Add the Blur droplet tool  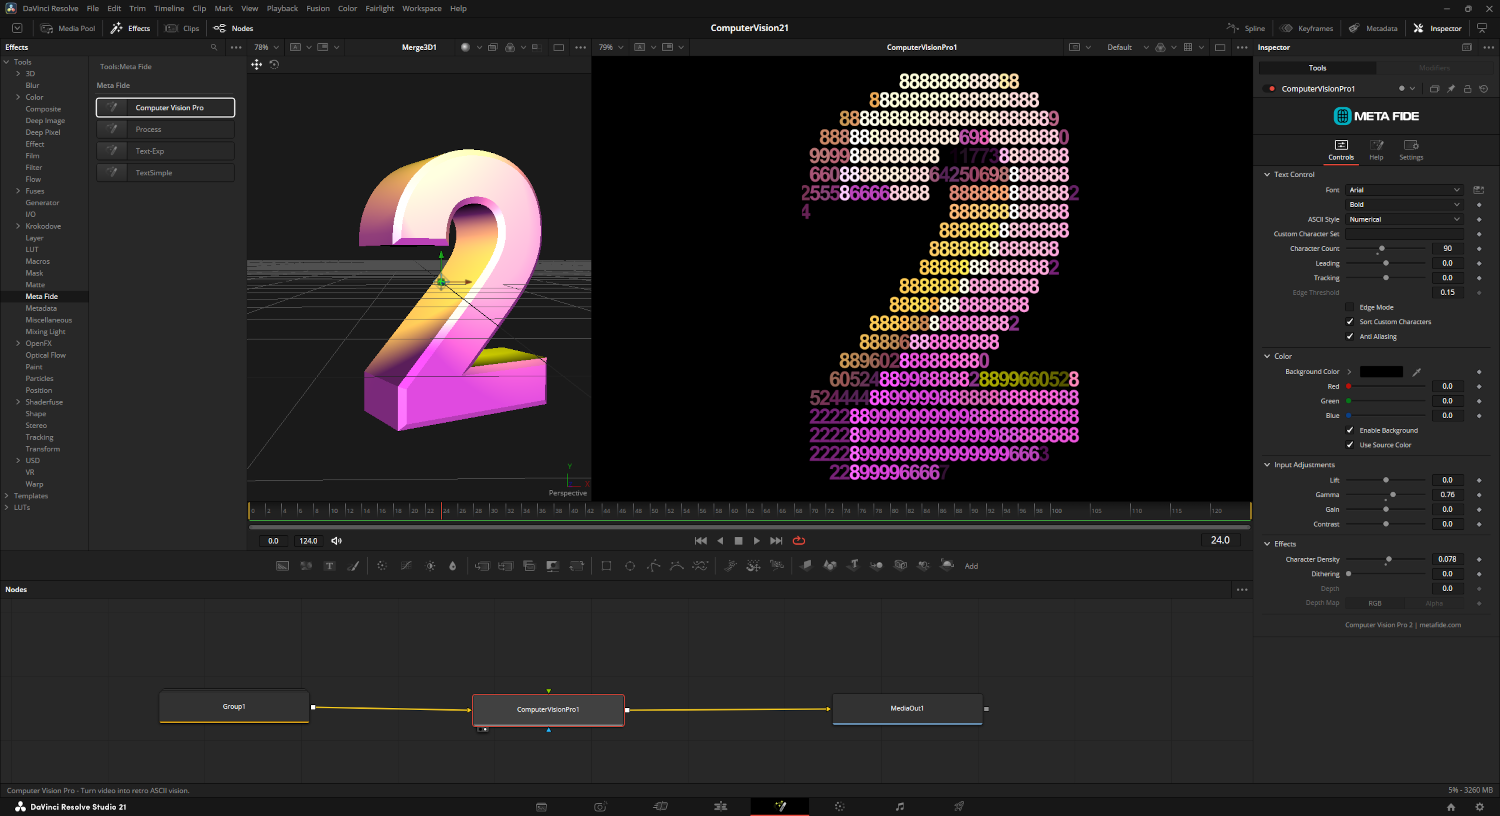pos(452,566)
